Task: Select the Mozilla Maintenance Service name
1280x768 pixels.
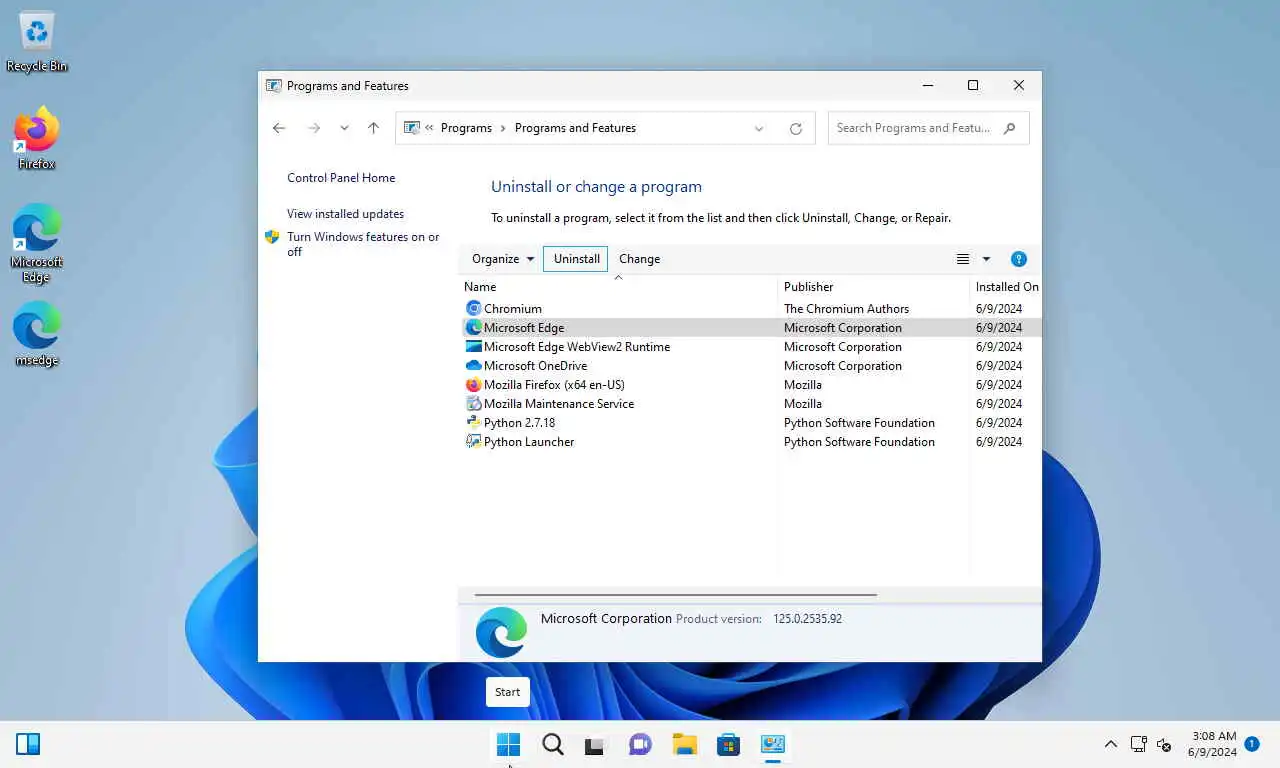Action: pyautogui.click(x=559, y=404)
